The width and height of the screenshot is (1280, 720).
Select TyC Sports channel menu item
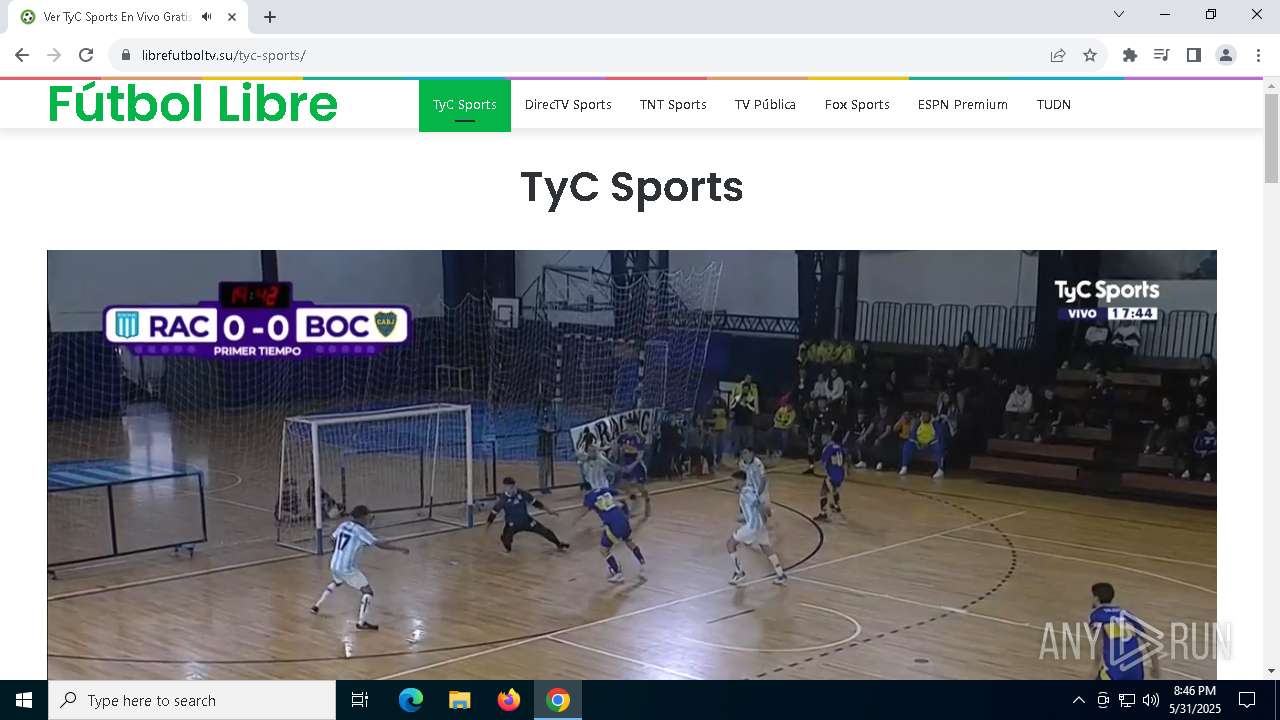465,105
